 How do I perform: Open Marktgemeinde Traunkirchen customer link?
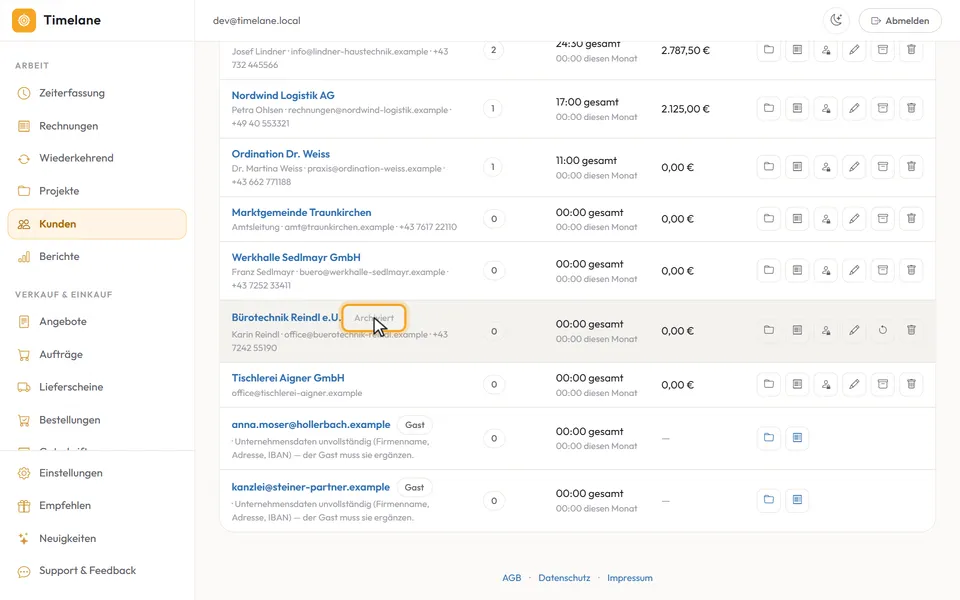[x=301, y=212]
